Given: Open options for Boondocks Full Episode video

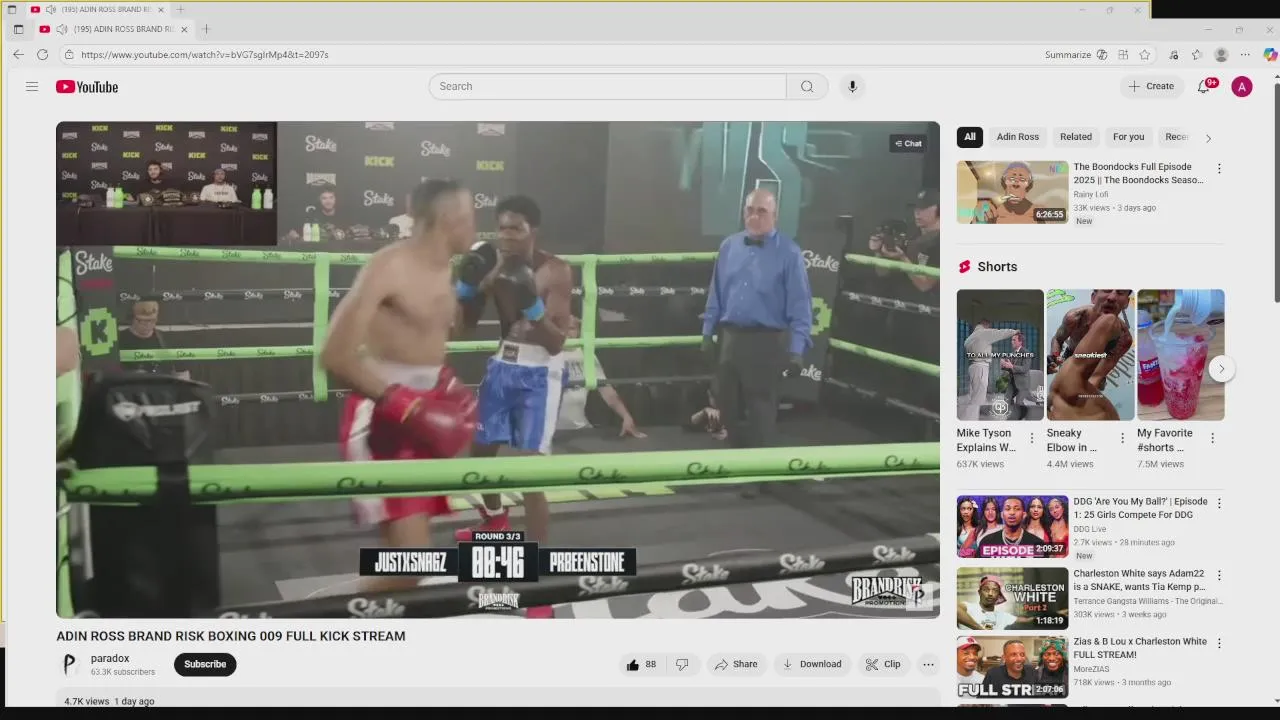Looking at the screenshot, I should click(1219, 168).
